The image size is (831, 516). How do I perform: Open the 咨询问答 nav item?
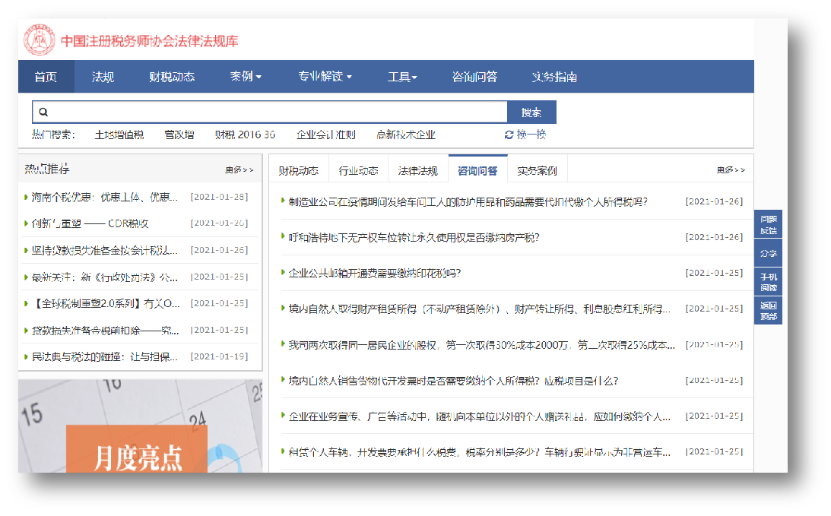[474, 77]
